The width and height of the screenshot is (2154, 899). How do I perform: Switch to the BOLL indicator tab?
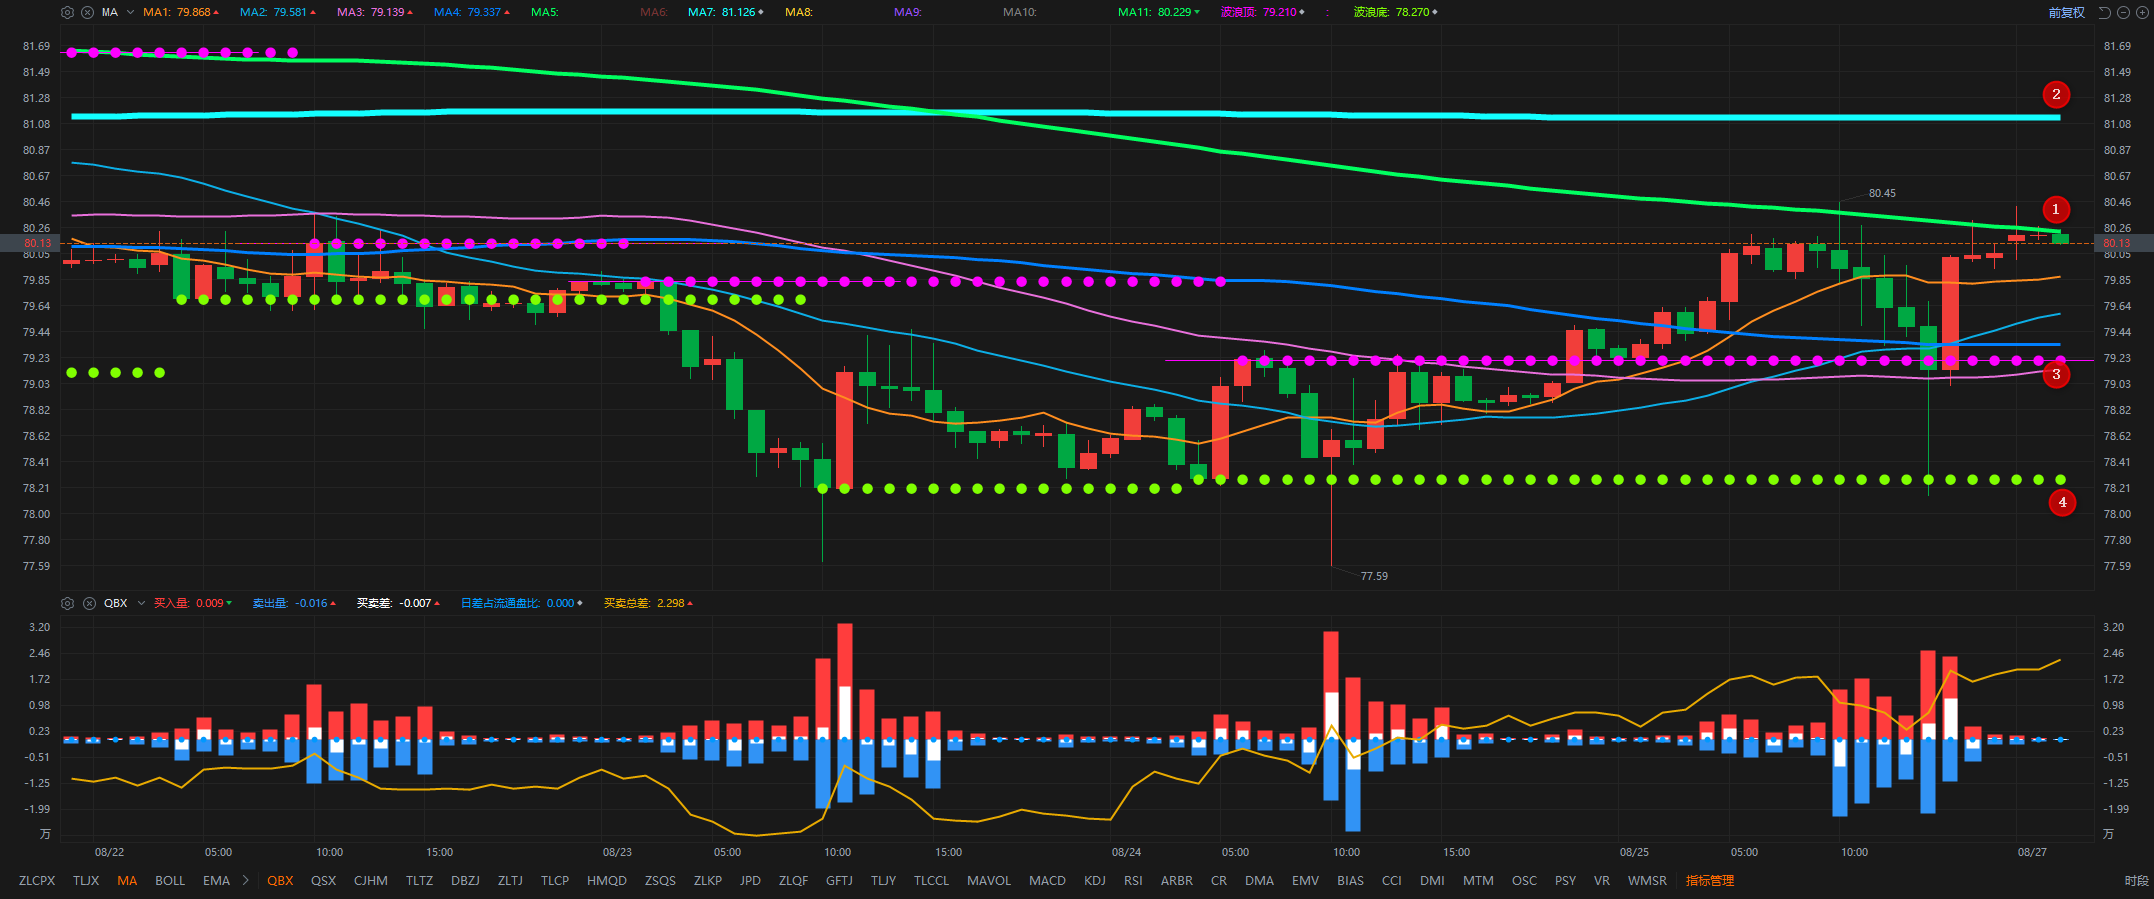pos(170,880)
